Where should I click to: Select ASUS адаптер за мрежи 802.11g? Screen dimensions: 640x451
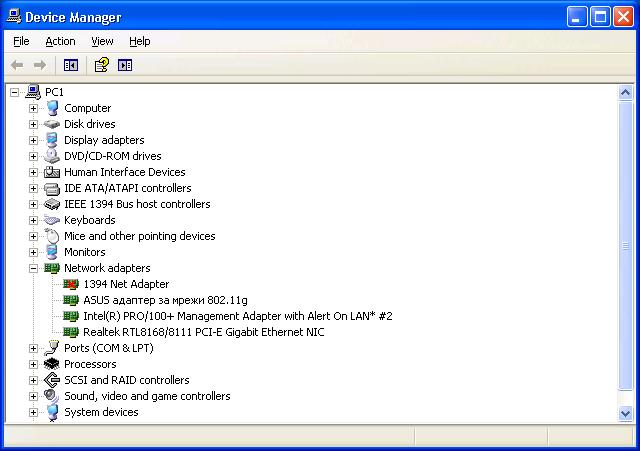click(x=165, y=300)
